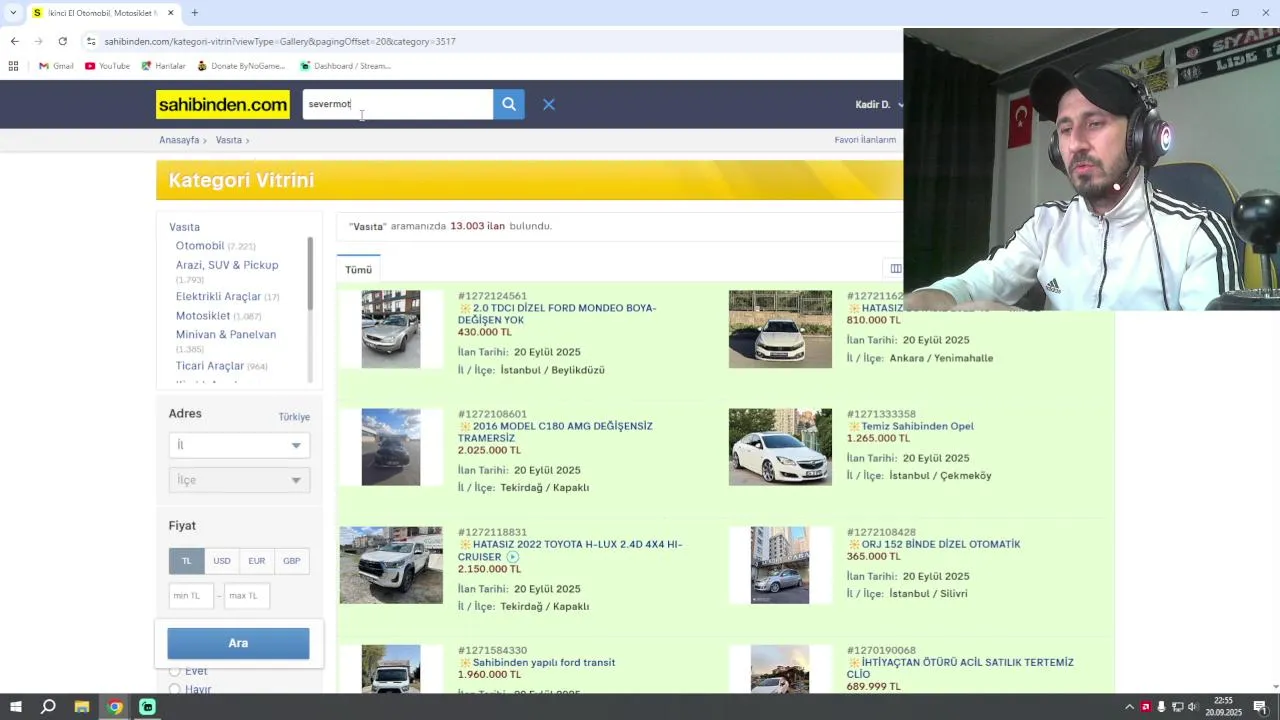This screenshot has height=720, width=1280.
Task: Open the Elektrikli Araçlar category
Action: point(218,297)
